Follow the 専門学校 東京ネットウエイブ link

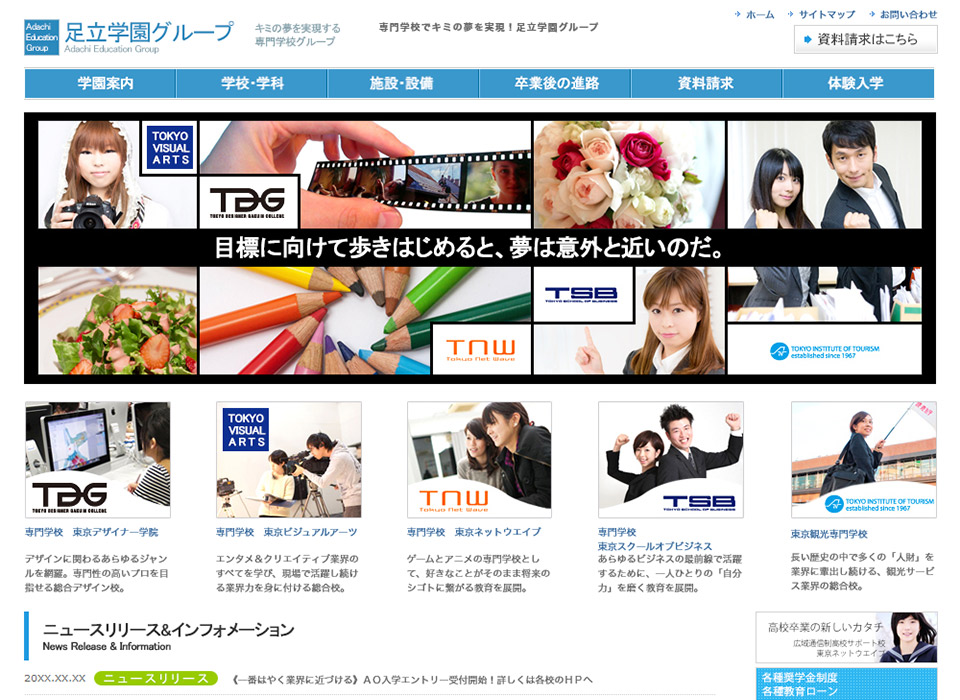474,532
